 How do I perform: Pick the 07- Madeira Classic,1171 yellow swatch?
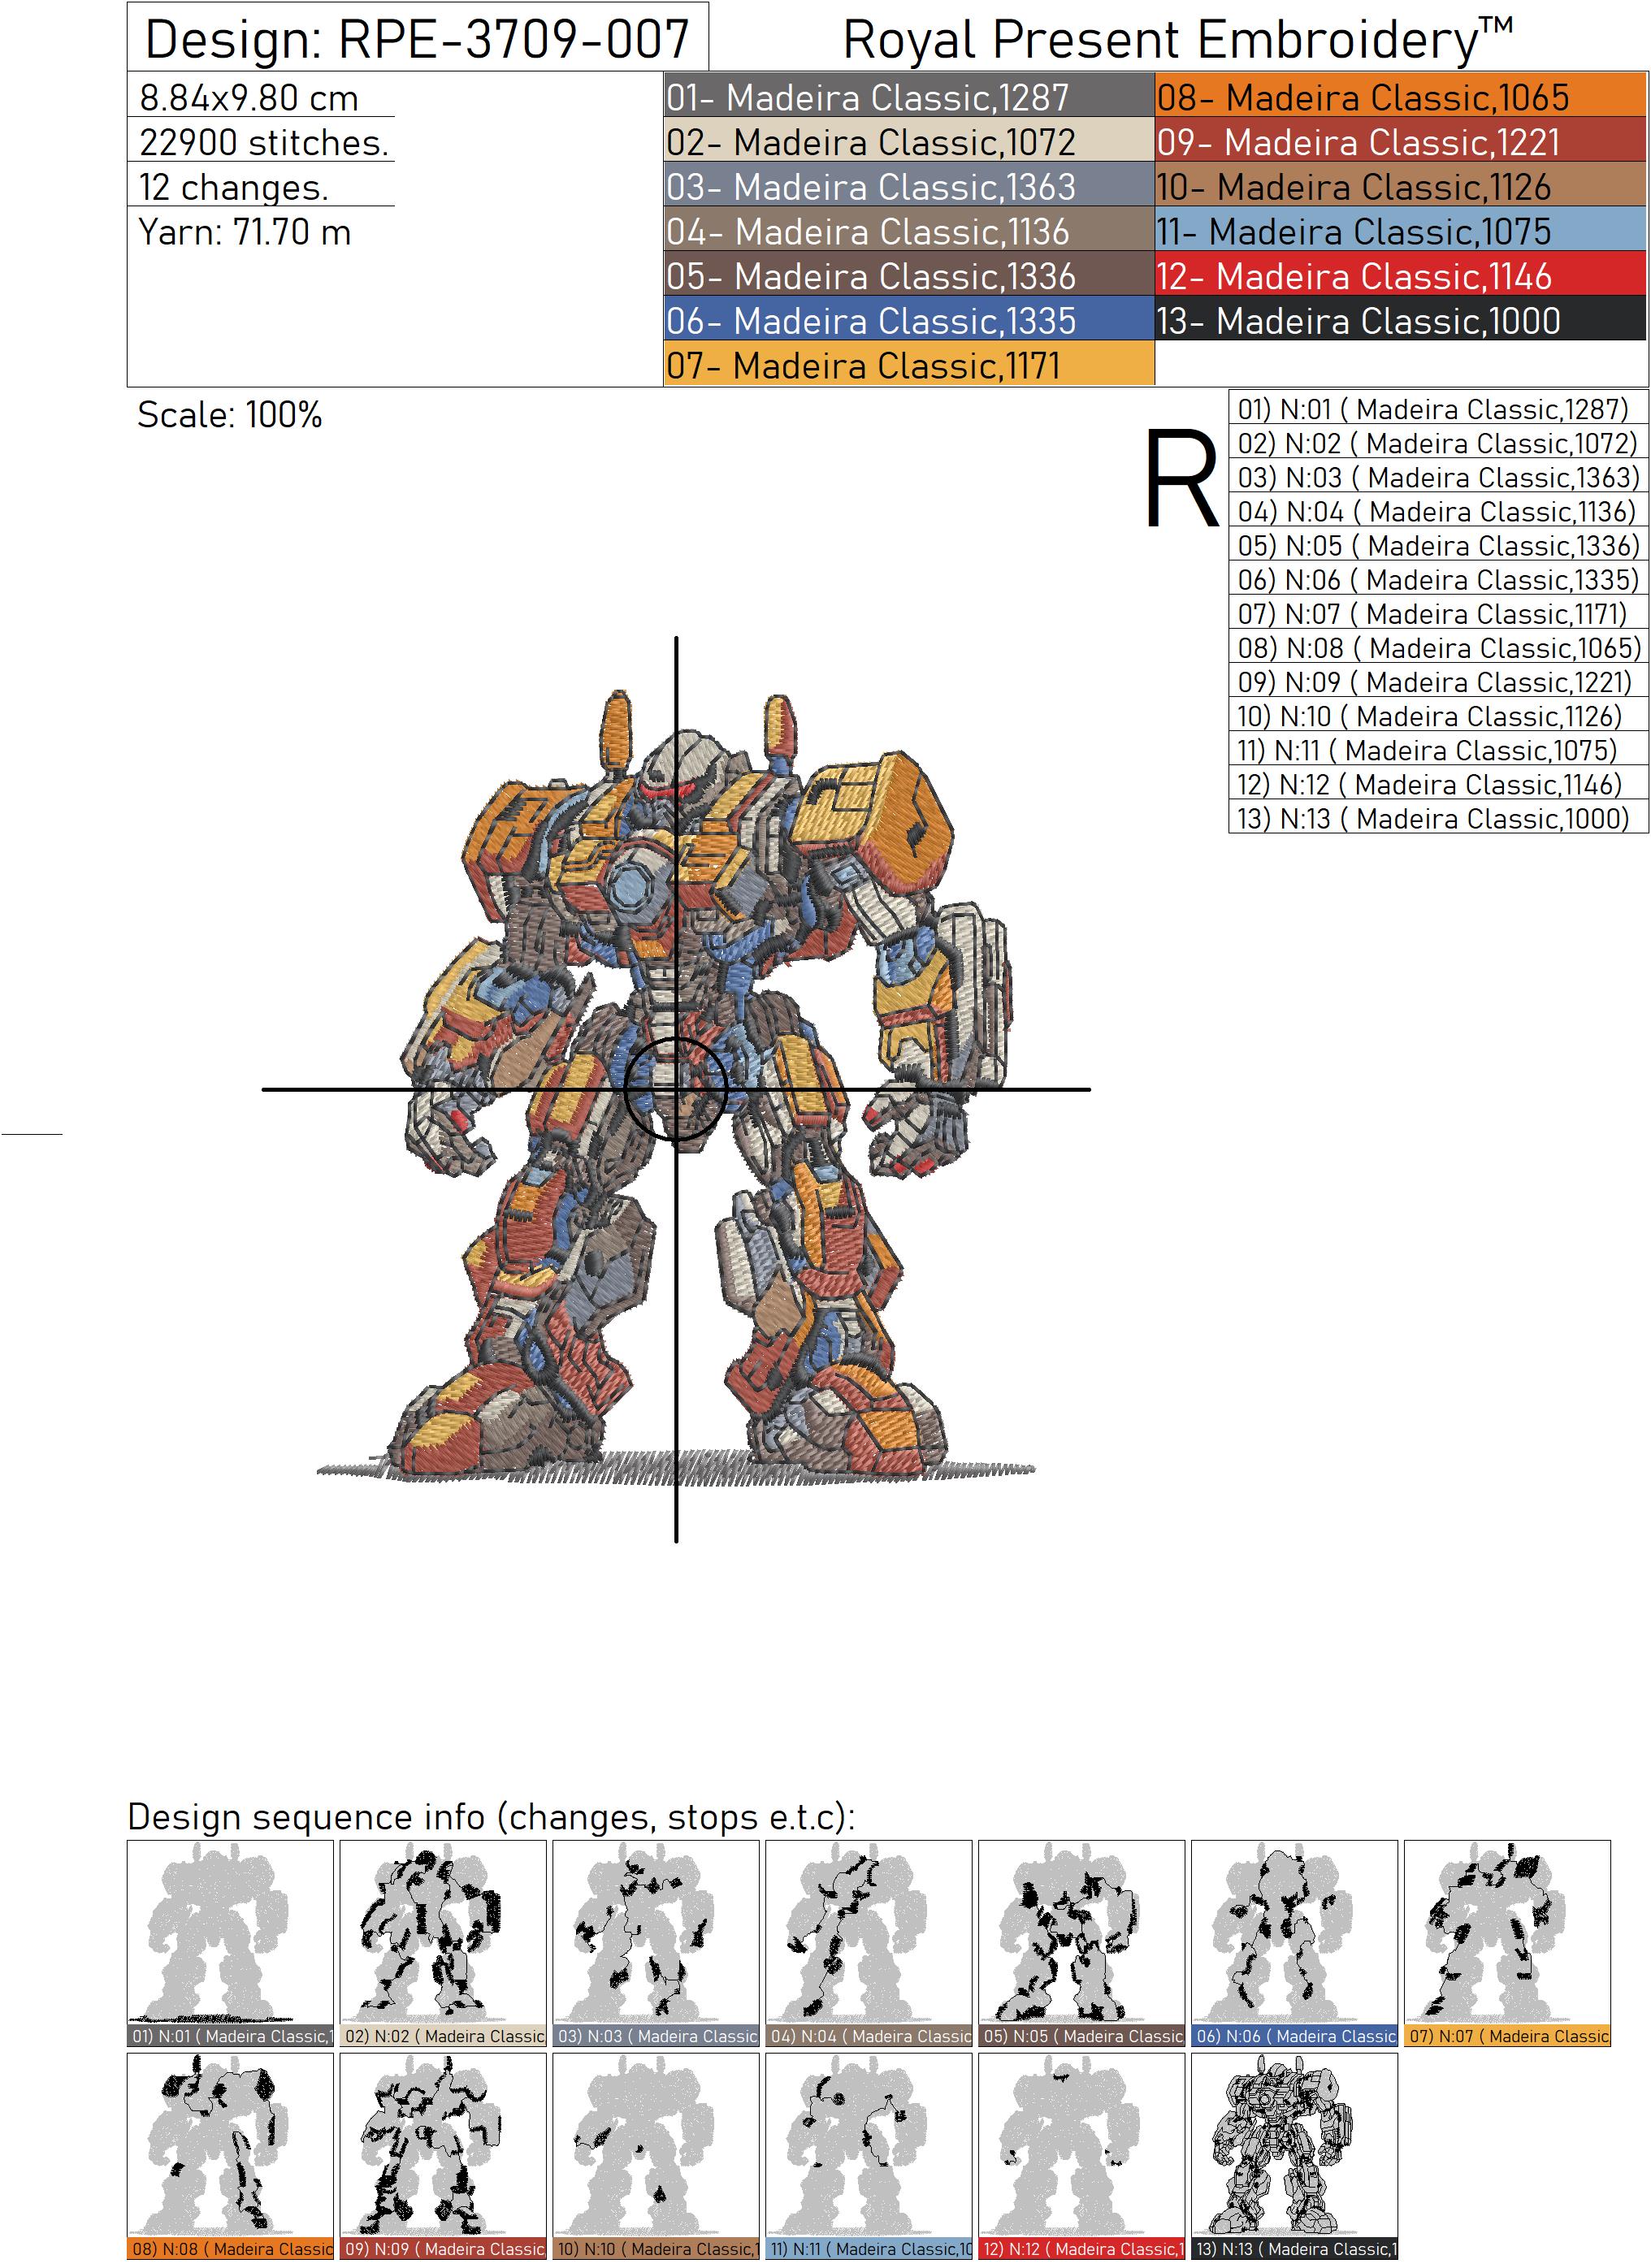[x=908, y=364]
